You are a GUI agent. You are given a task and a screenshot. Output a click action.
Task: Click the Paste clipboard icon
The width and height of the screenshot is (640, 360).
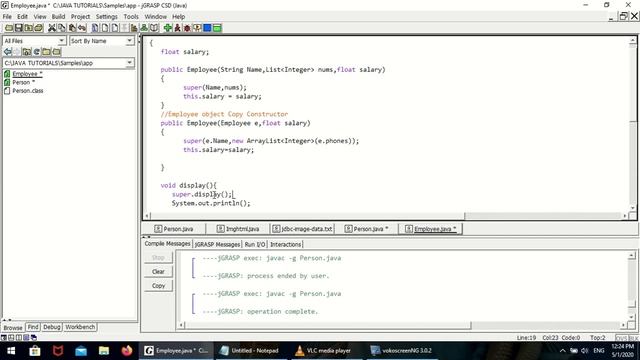click(x=72, y=28)
